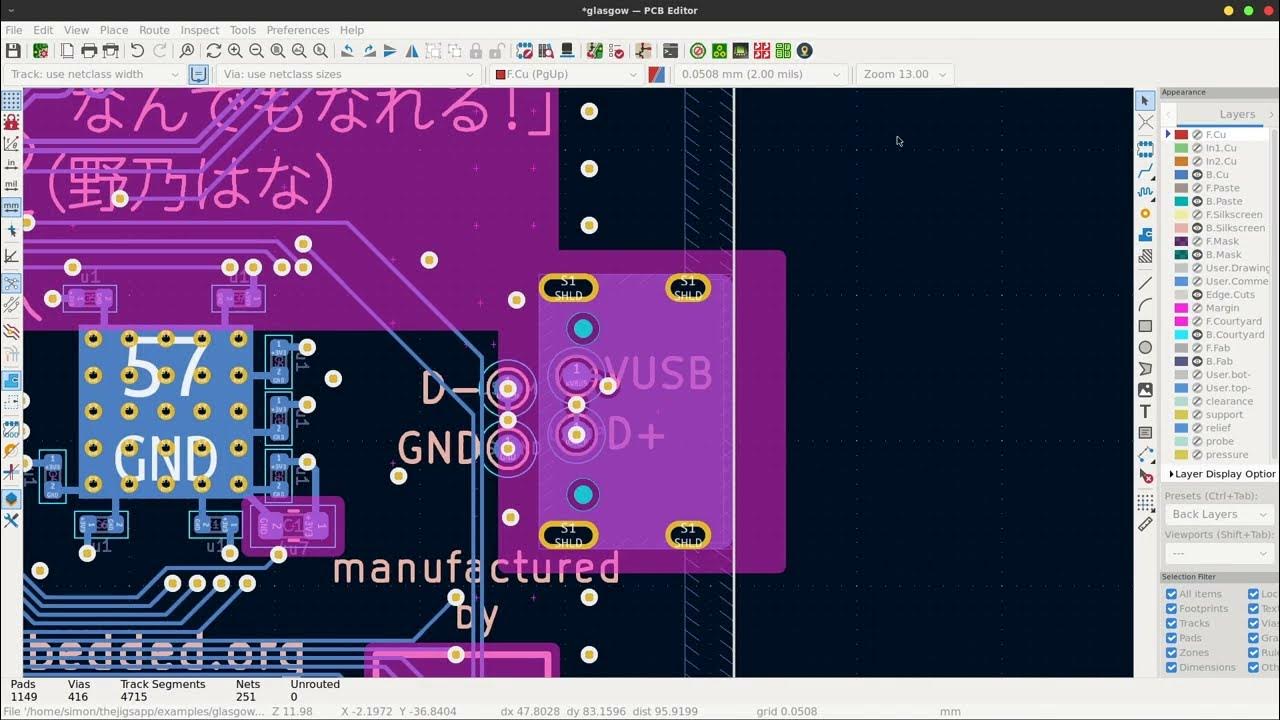Viewport: 1280px width, 720px height.
Task: Click F.Cu red color swatch
Action: tap(1181, 134)
